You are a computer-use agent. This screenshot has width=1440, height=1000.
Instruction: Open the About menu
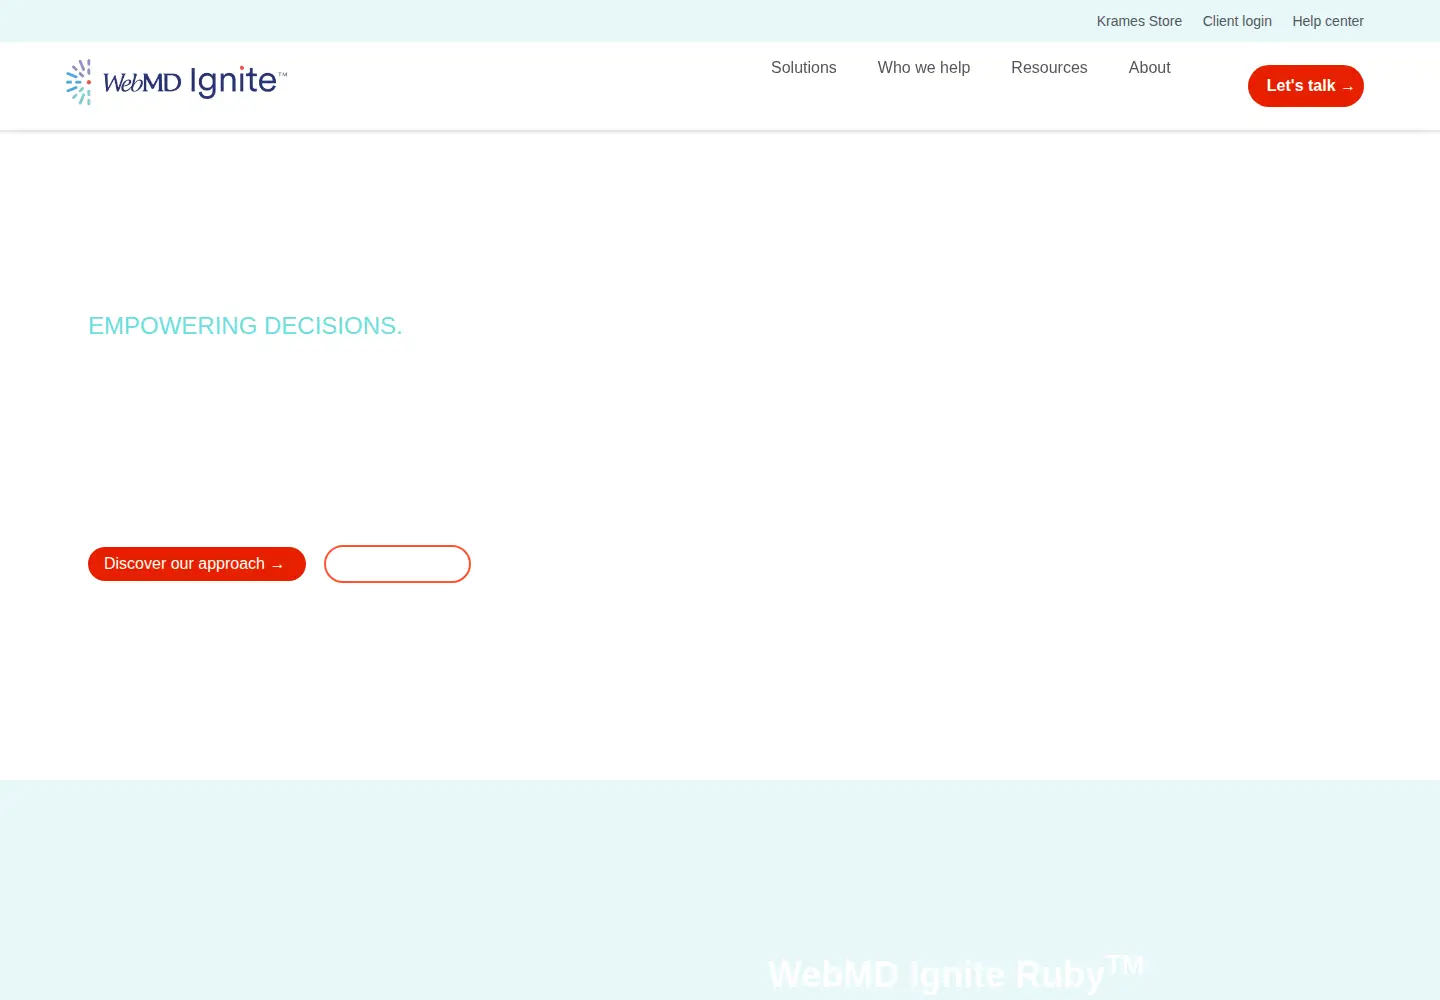click(1149, 67)
